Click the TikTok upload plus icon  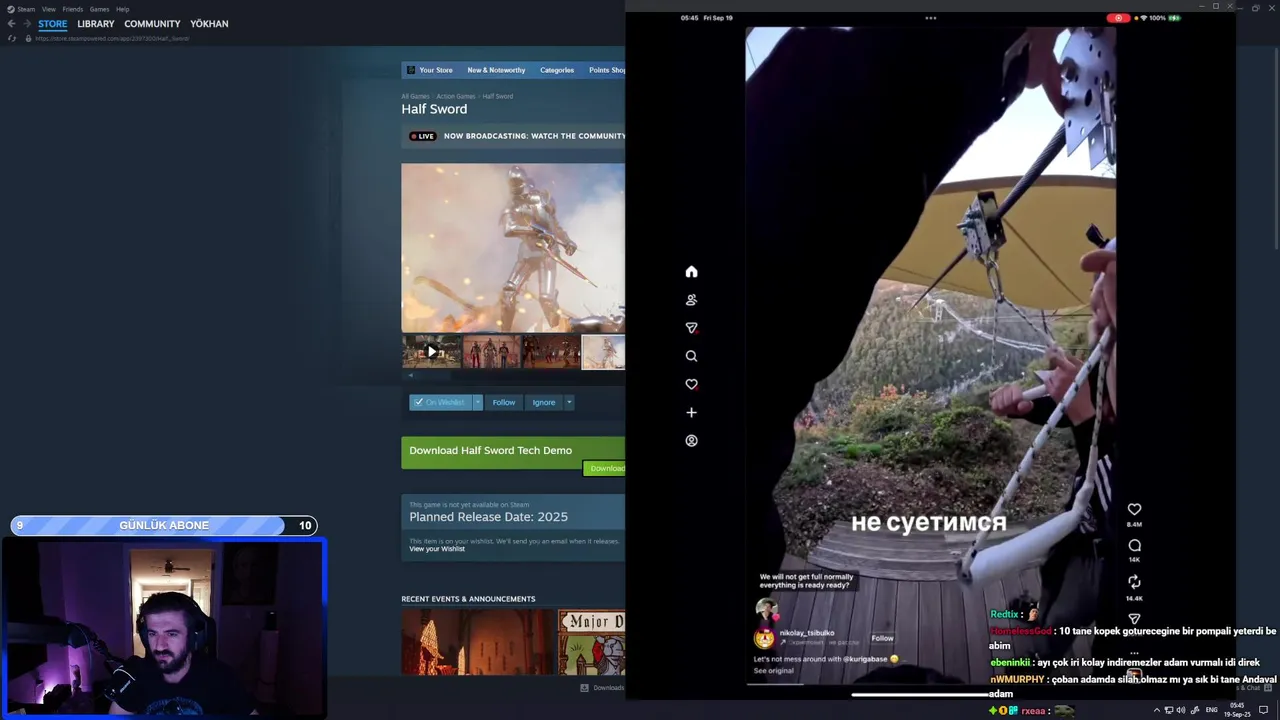pos(691,412)
